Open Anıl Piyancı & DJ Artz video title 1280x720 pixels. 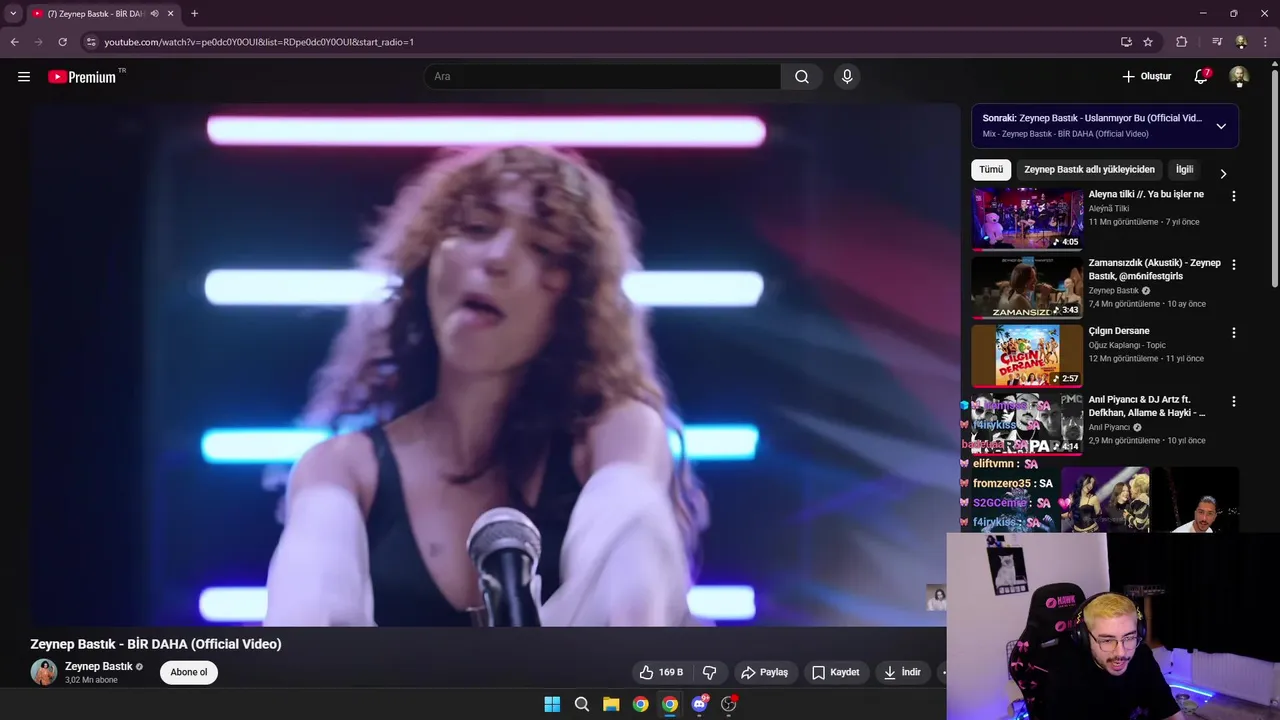1147,406
